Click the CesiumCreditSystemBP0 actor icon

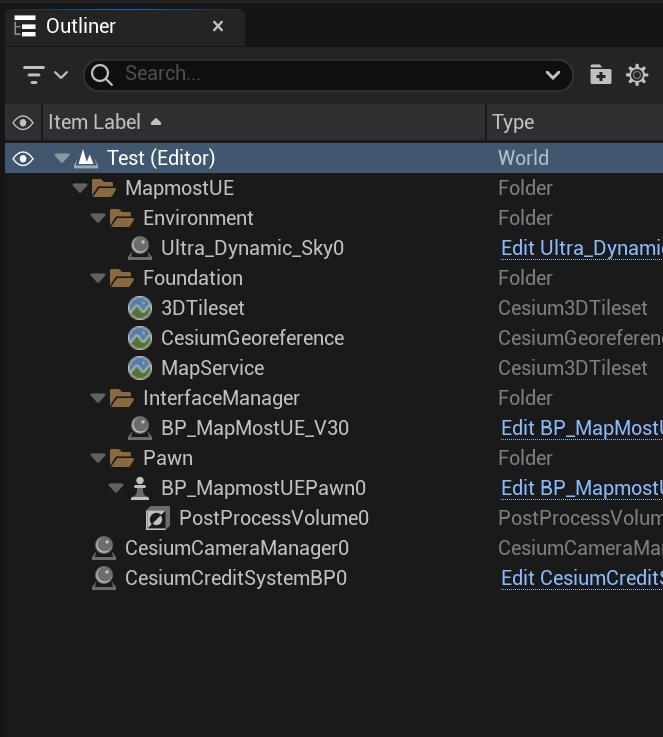click(x=104, y=578)
